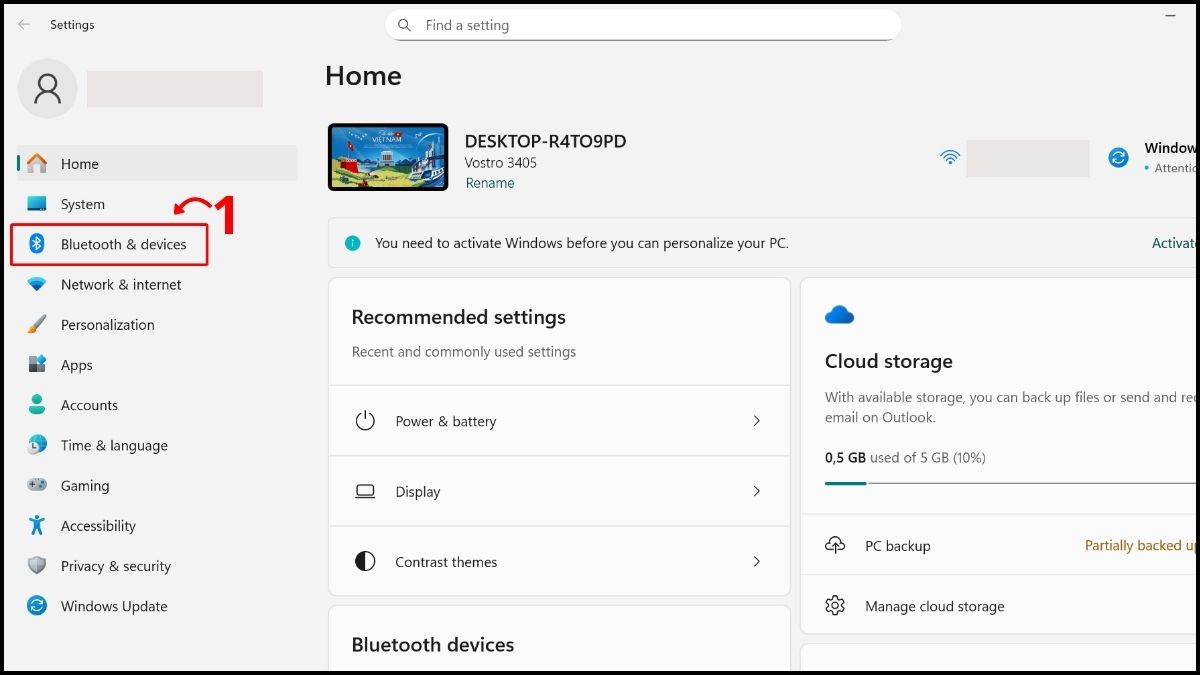
Task: Click the Power & battery power icon
Action: [x=365, y=421]
